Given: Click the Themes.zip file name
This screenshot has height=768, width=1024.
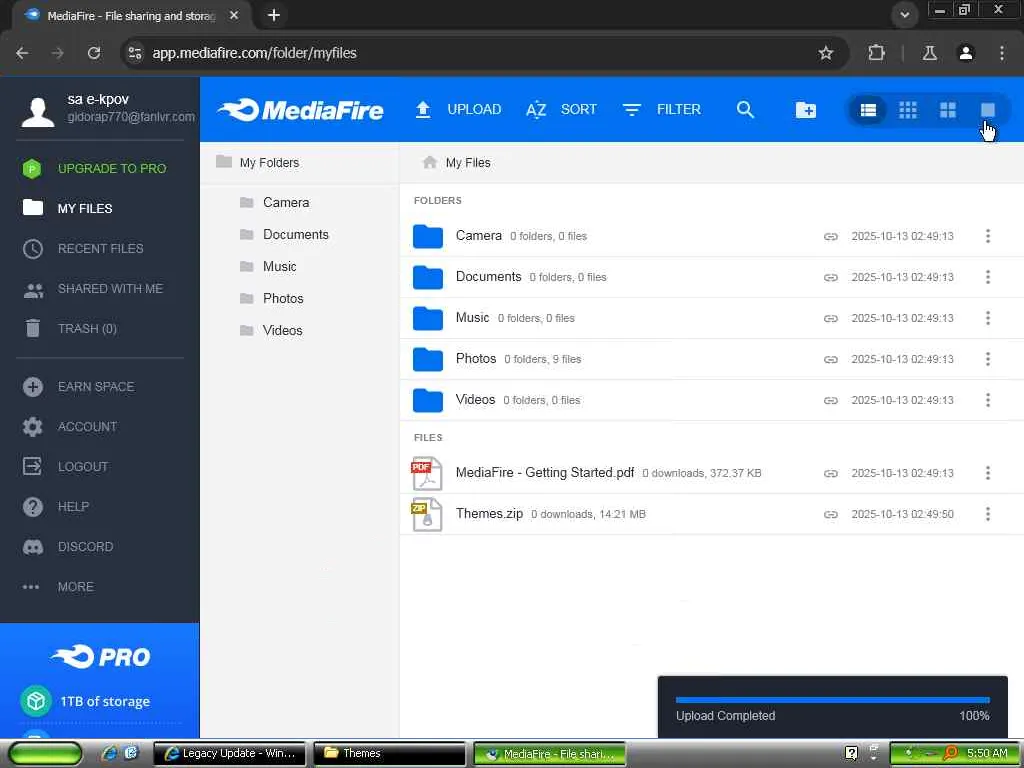Looking at the screenshot, I should click(x=489, y=513).
